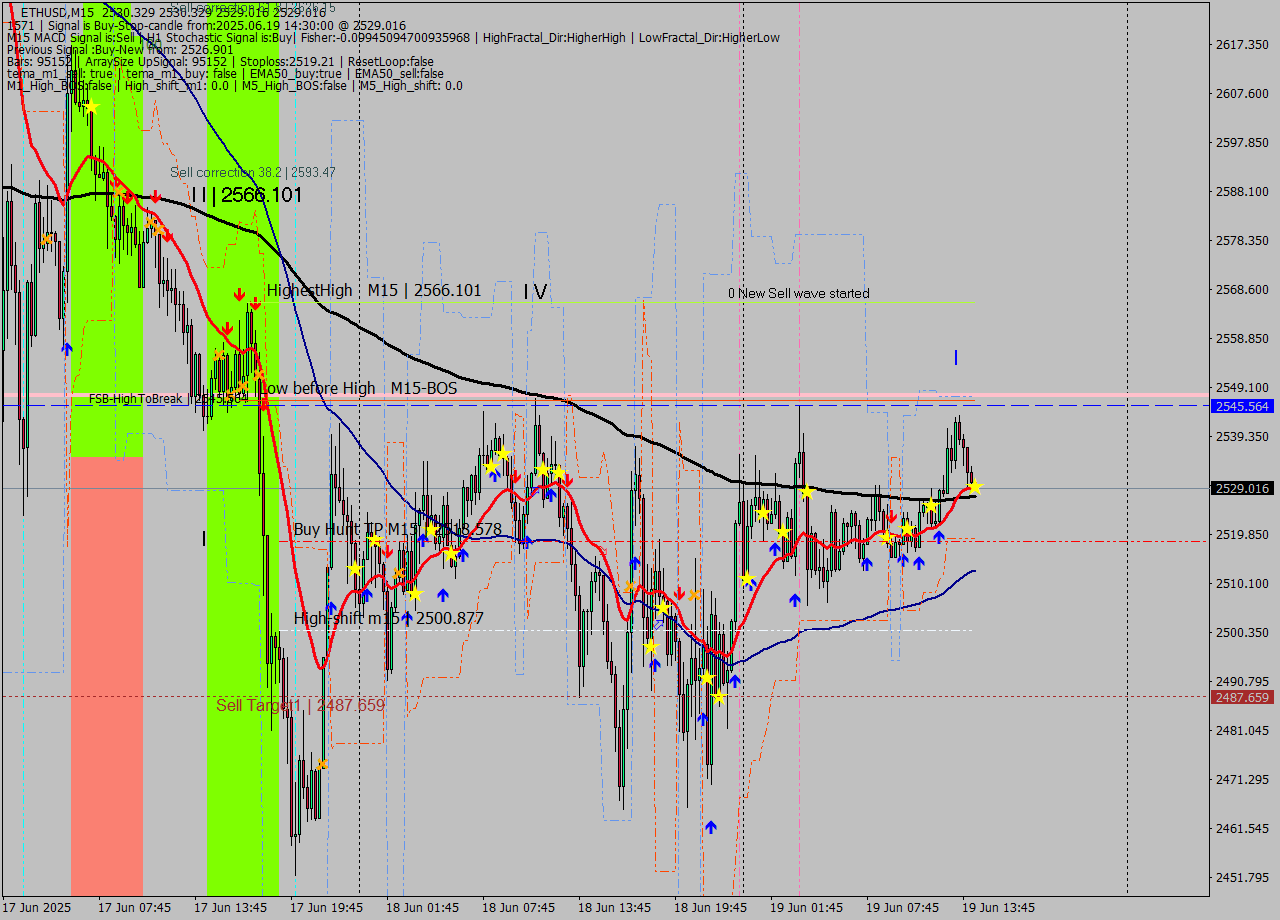Select the 'IV' wave label
This screenshot has height=920, width=1280.
(x=535, y=292)
